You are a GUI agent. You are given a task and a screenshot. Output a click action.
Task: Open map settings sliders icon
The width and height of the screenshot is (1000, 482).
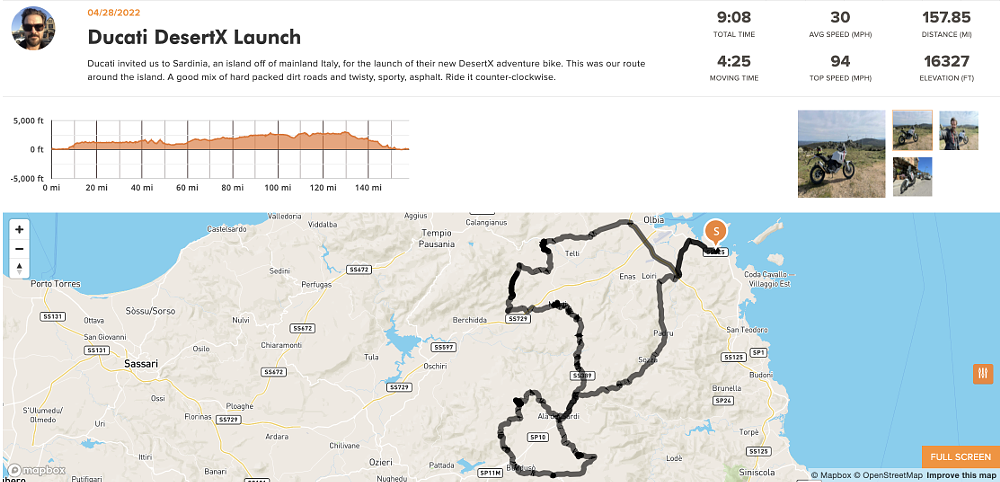(x=982, y=373)
